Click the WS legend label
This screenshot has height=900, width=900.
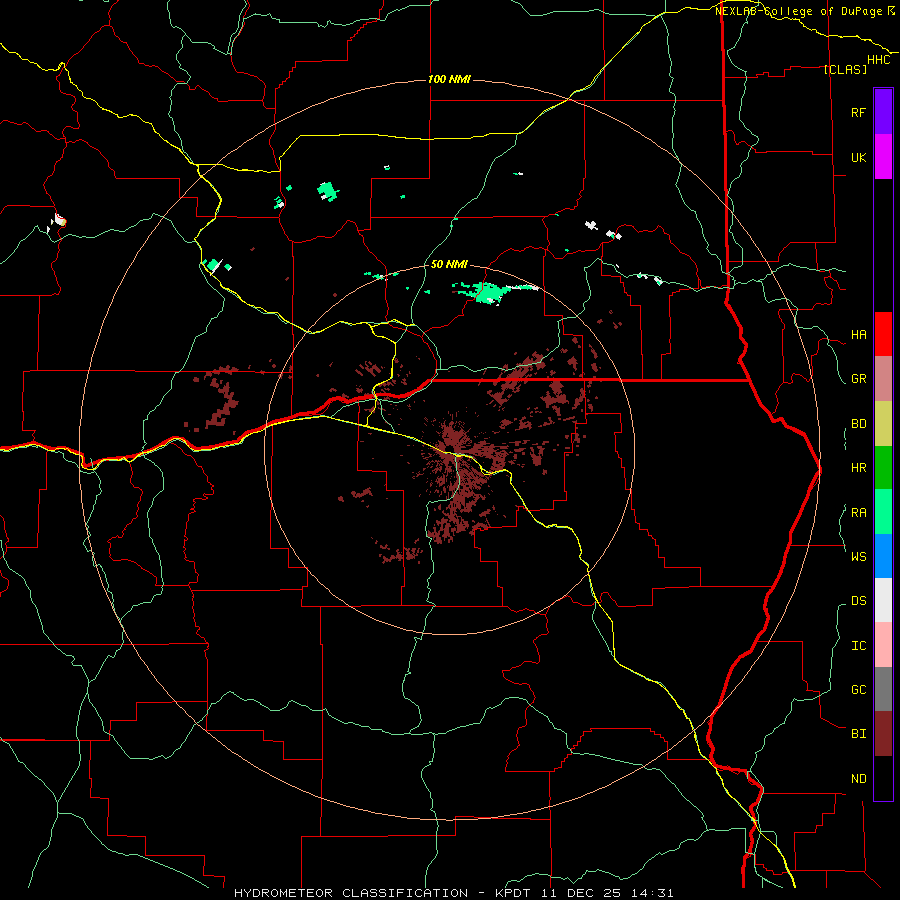coord(858,556)
